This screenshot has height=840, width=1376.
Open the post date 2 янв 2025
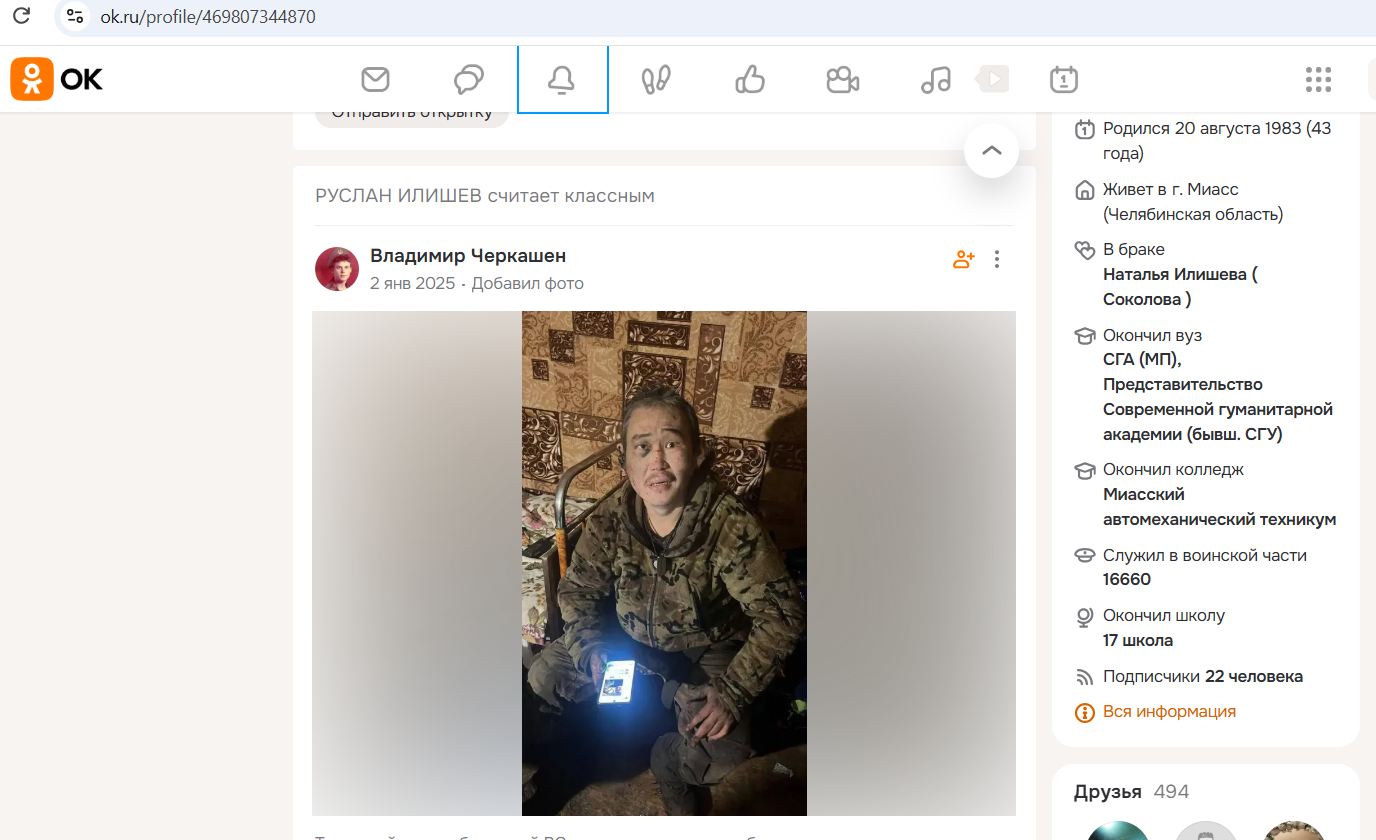[412, 283]
